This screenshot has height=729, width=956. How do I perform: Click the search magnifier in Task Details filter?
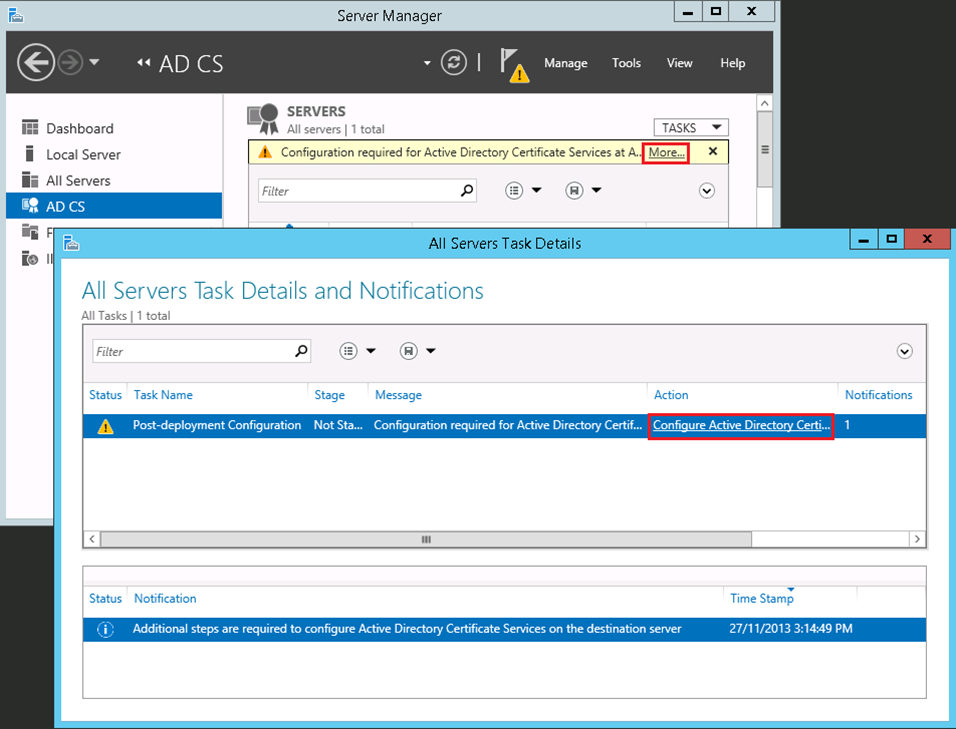(x=301, y=351)
